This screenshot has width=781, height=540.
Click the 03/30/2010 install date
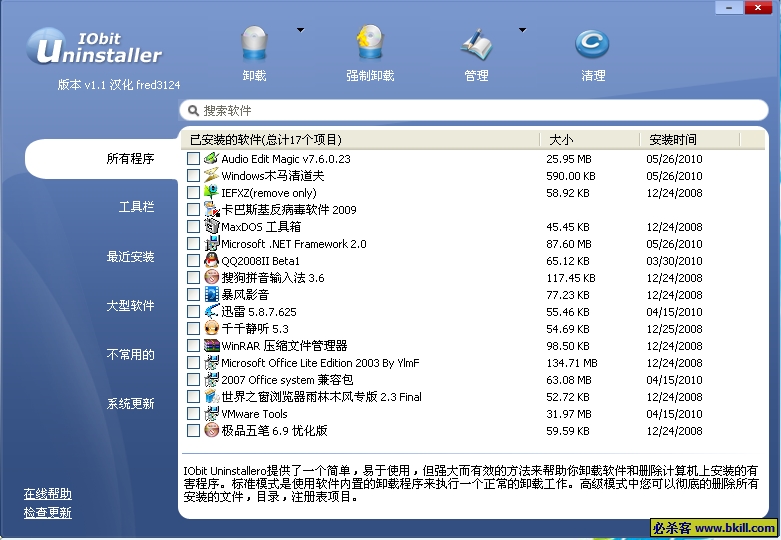[x=674, y=261]
